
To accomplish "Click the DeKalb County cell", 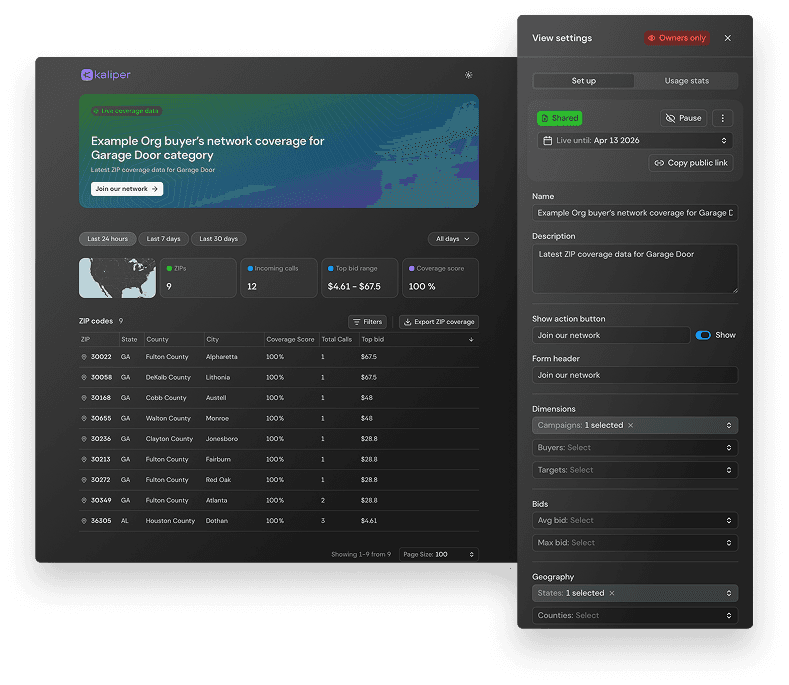I will tap(168, 377).
